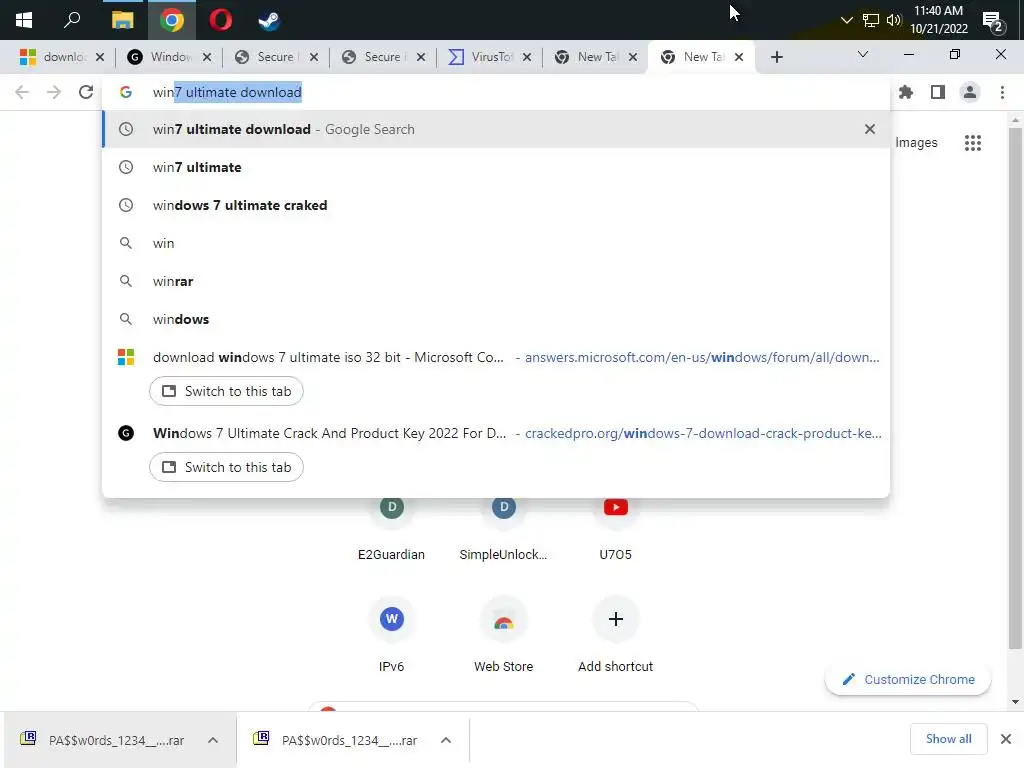Image resolution: width=1024 pixels, height=768 pixels.
Task: Switch to the Microsoft Community tab button
Action: (x=226, y=391)
